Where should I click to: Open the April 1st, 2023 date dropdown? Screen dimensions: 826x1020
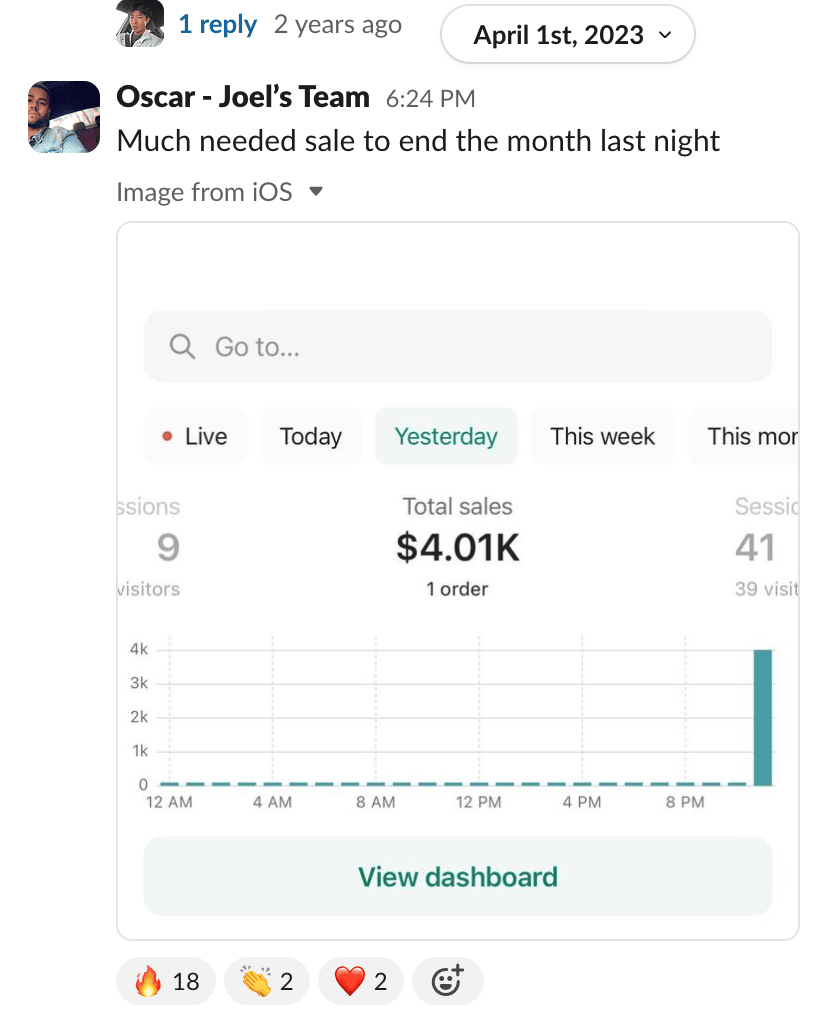click(x=567, y=36)
